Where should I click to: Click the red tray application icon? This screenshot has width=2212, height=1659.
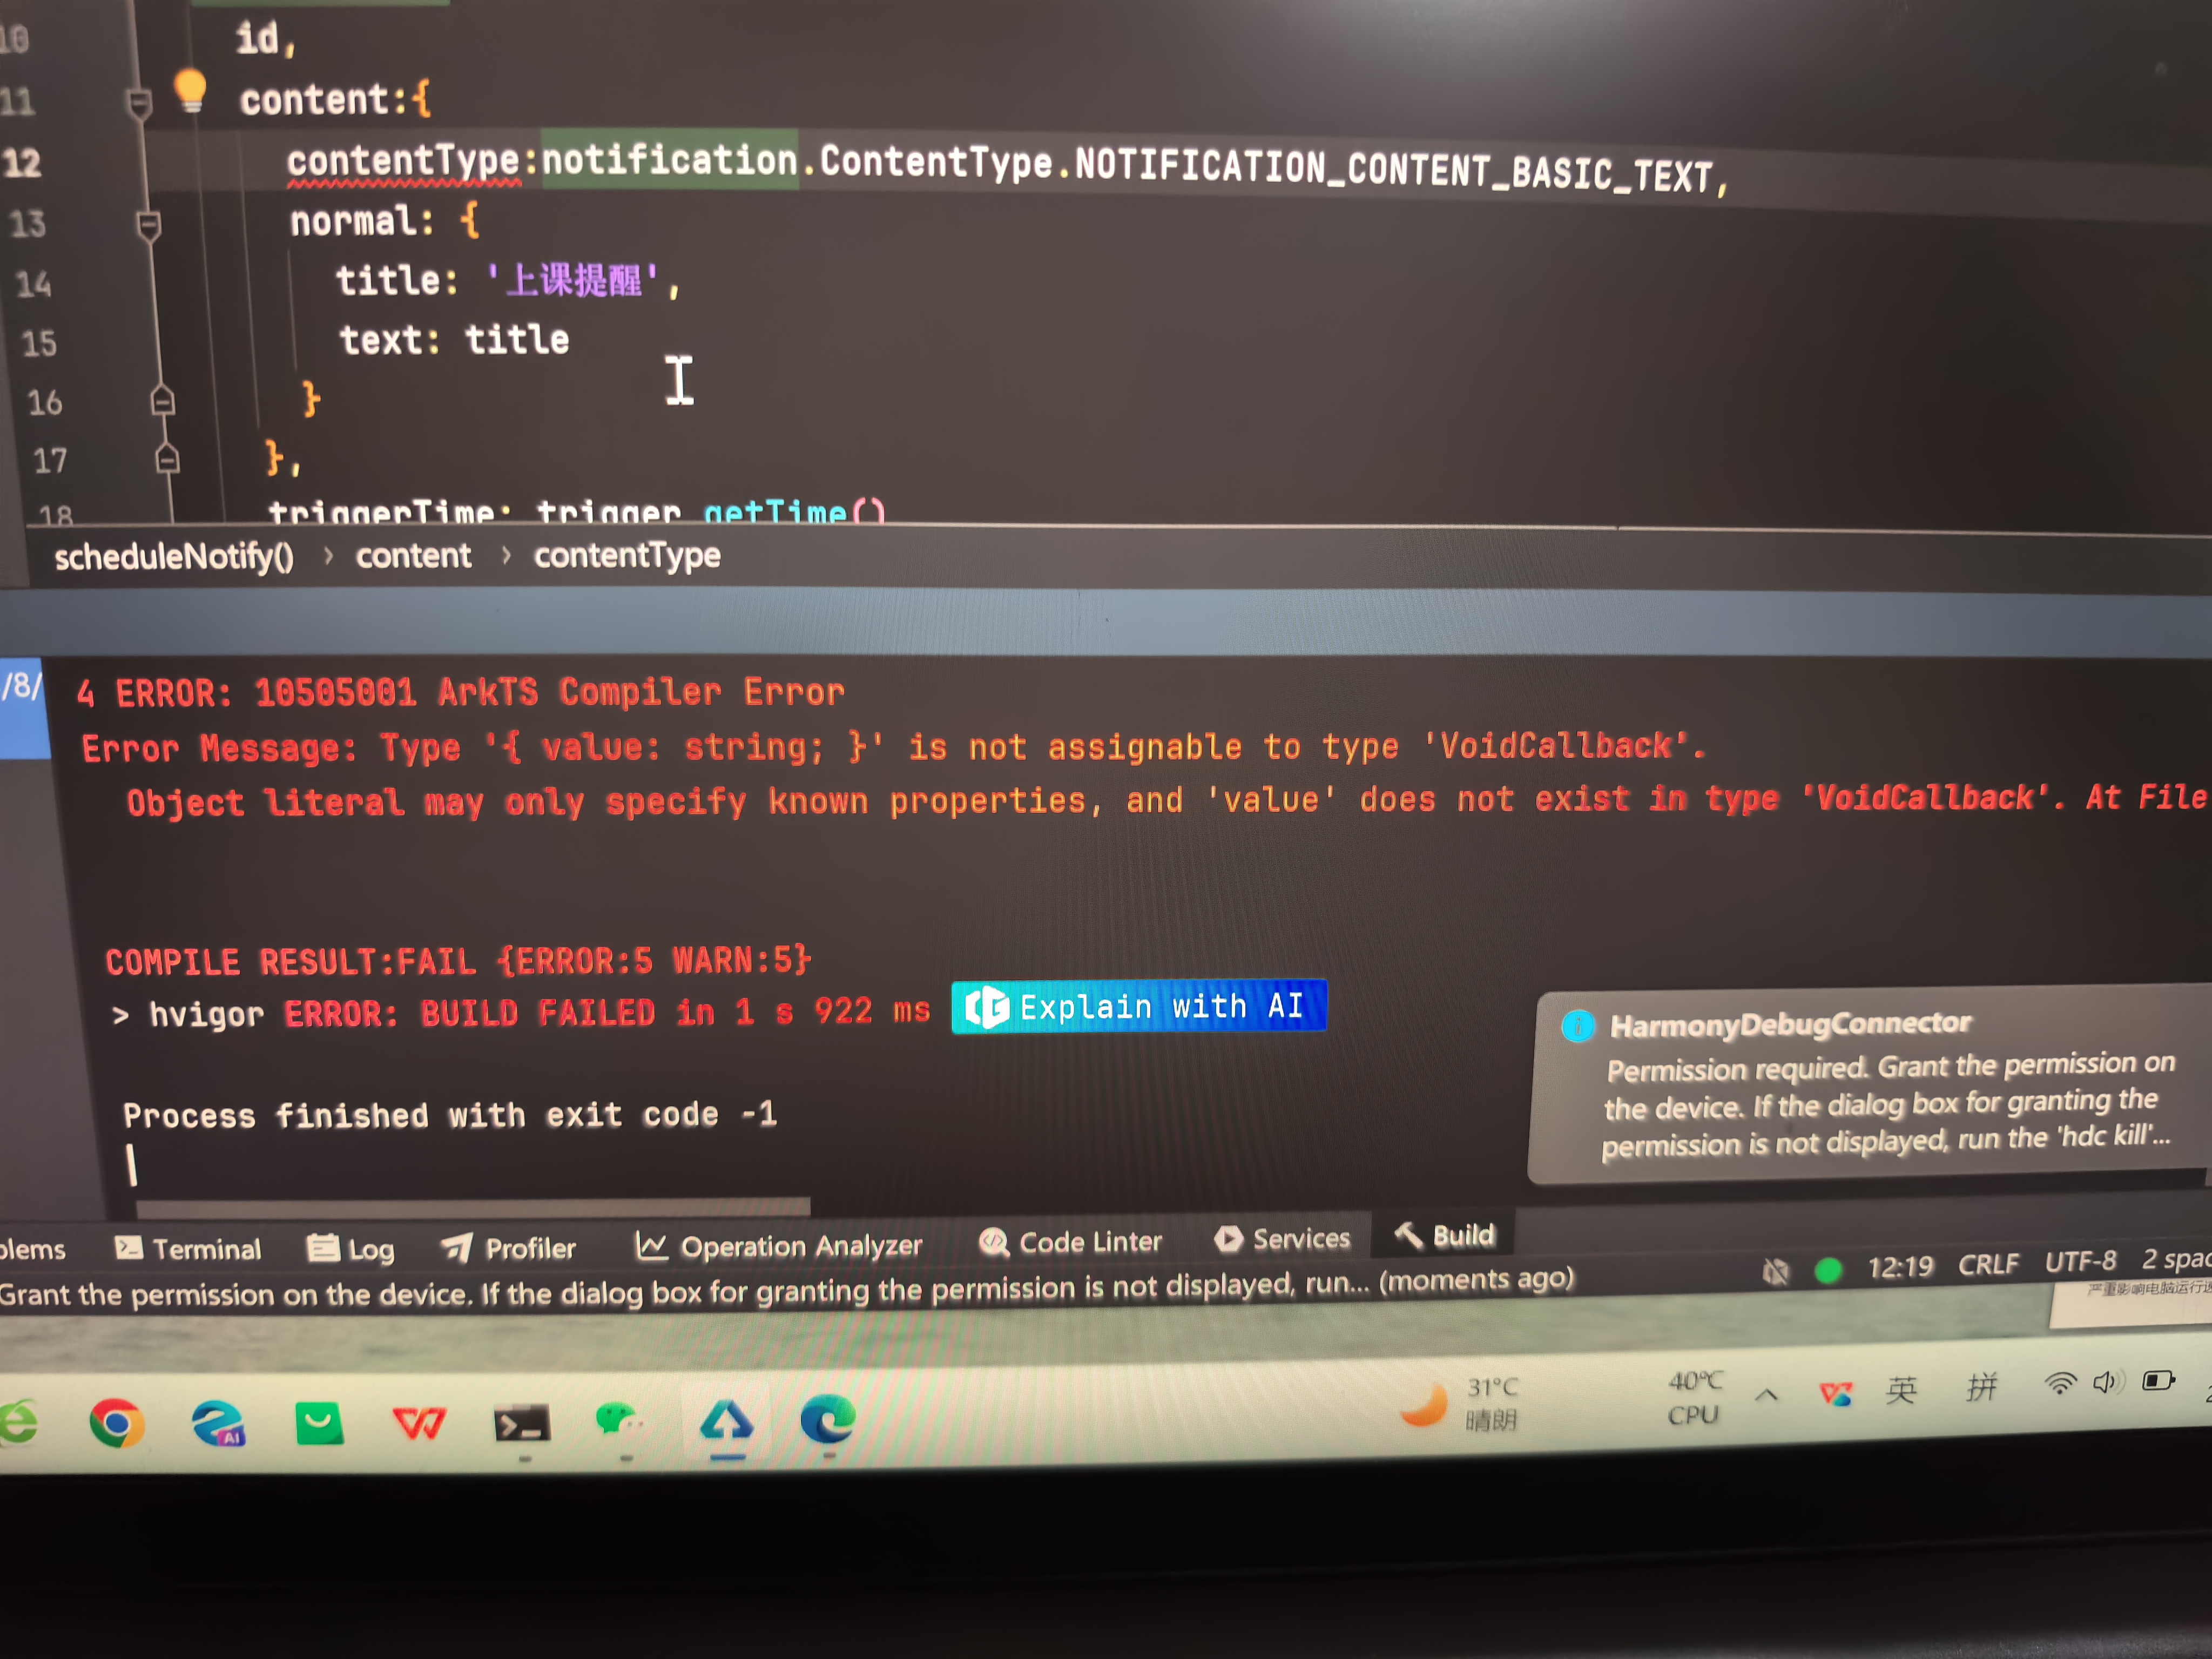1836,1393
